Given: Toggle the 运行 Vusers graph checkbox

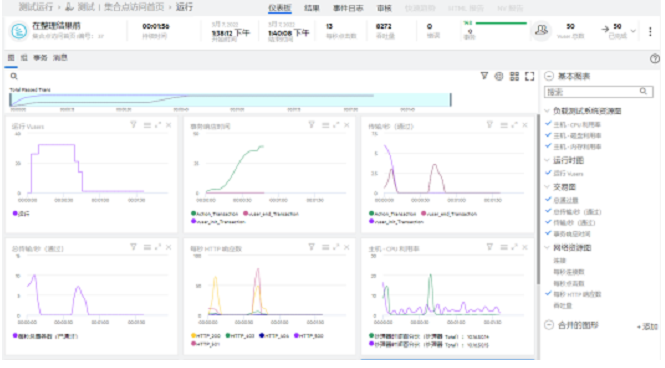Looking at the screenshot, I should tap(548, 173).
